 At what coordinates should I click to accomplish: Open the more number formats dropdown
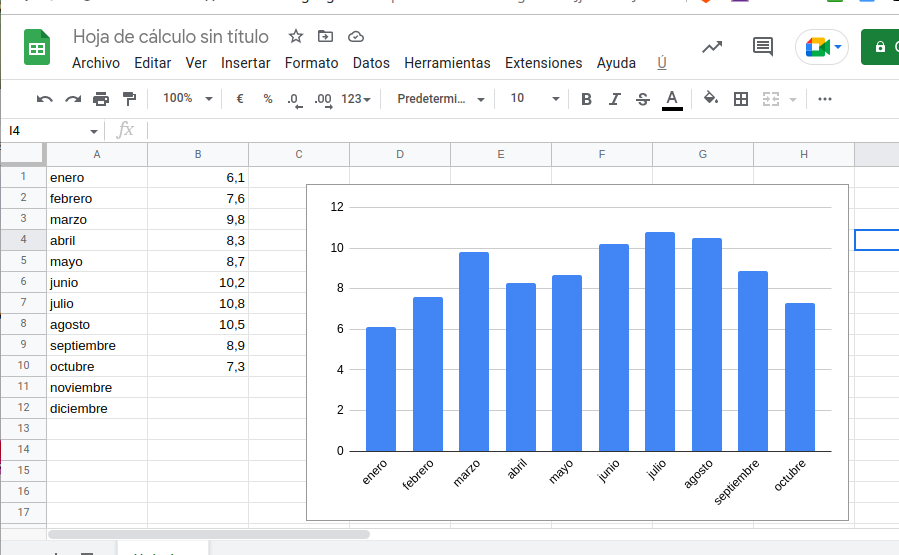356,99
